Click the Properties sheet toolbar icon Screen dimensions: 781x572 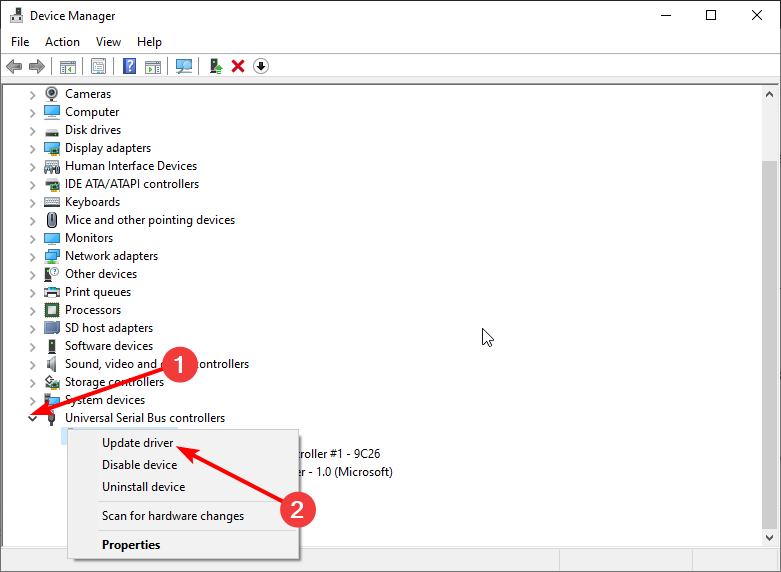click(x=99, y=66)
